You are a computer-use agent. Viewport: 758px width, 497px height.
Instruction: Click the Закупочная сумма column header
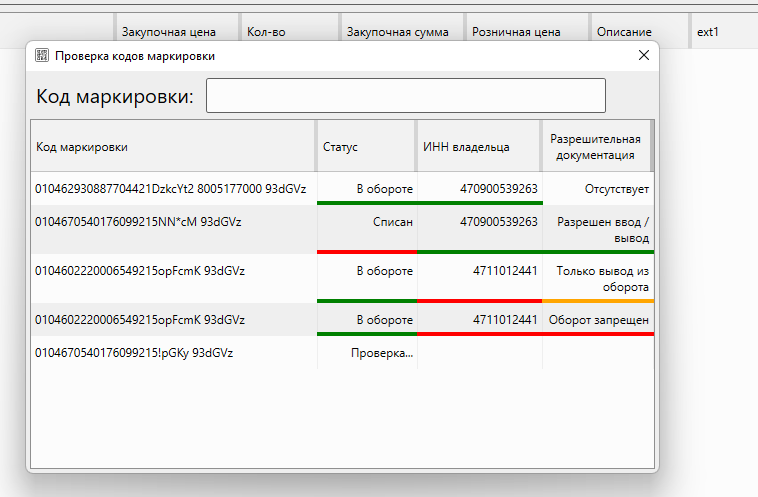(x=399, y=32)
